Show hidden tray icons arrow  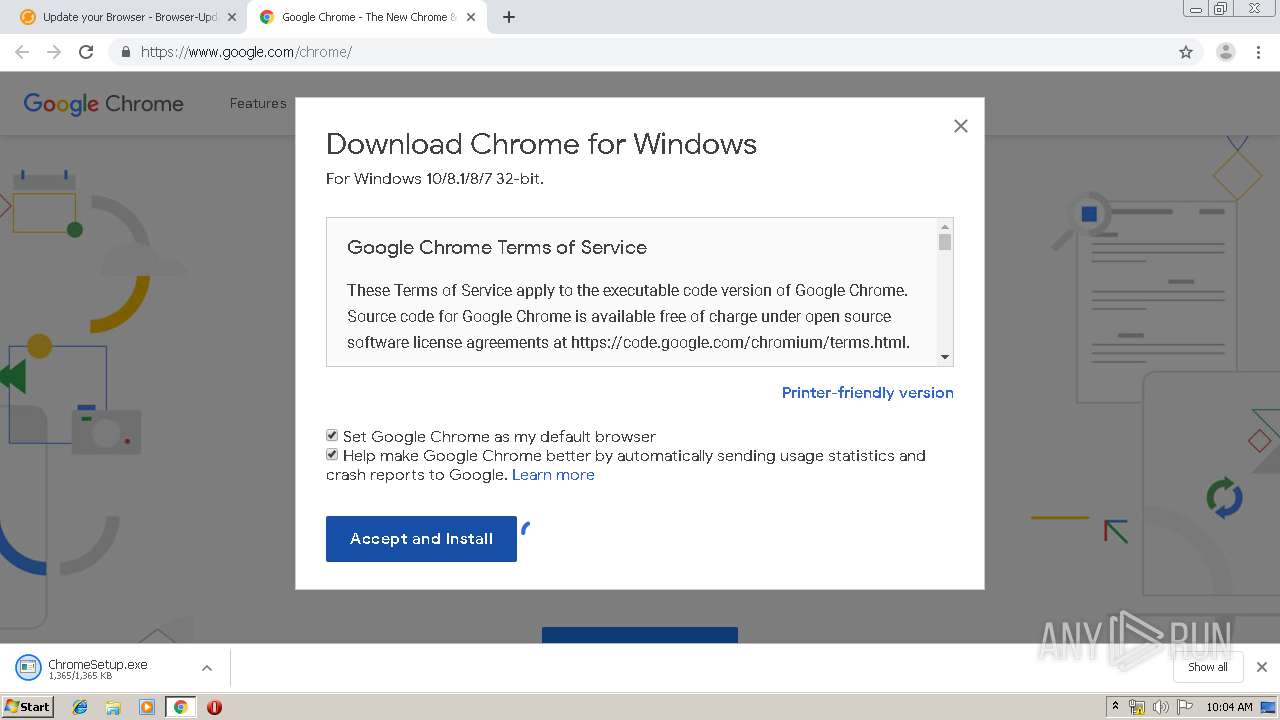[1115, 707]
